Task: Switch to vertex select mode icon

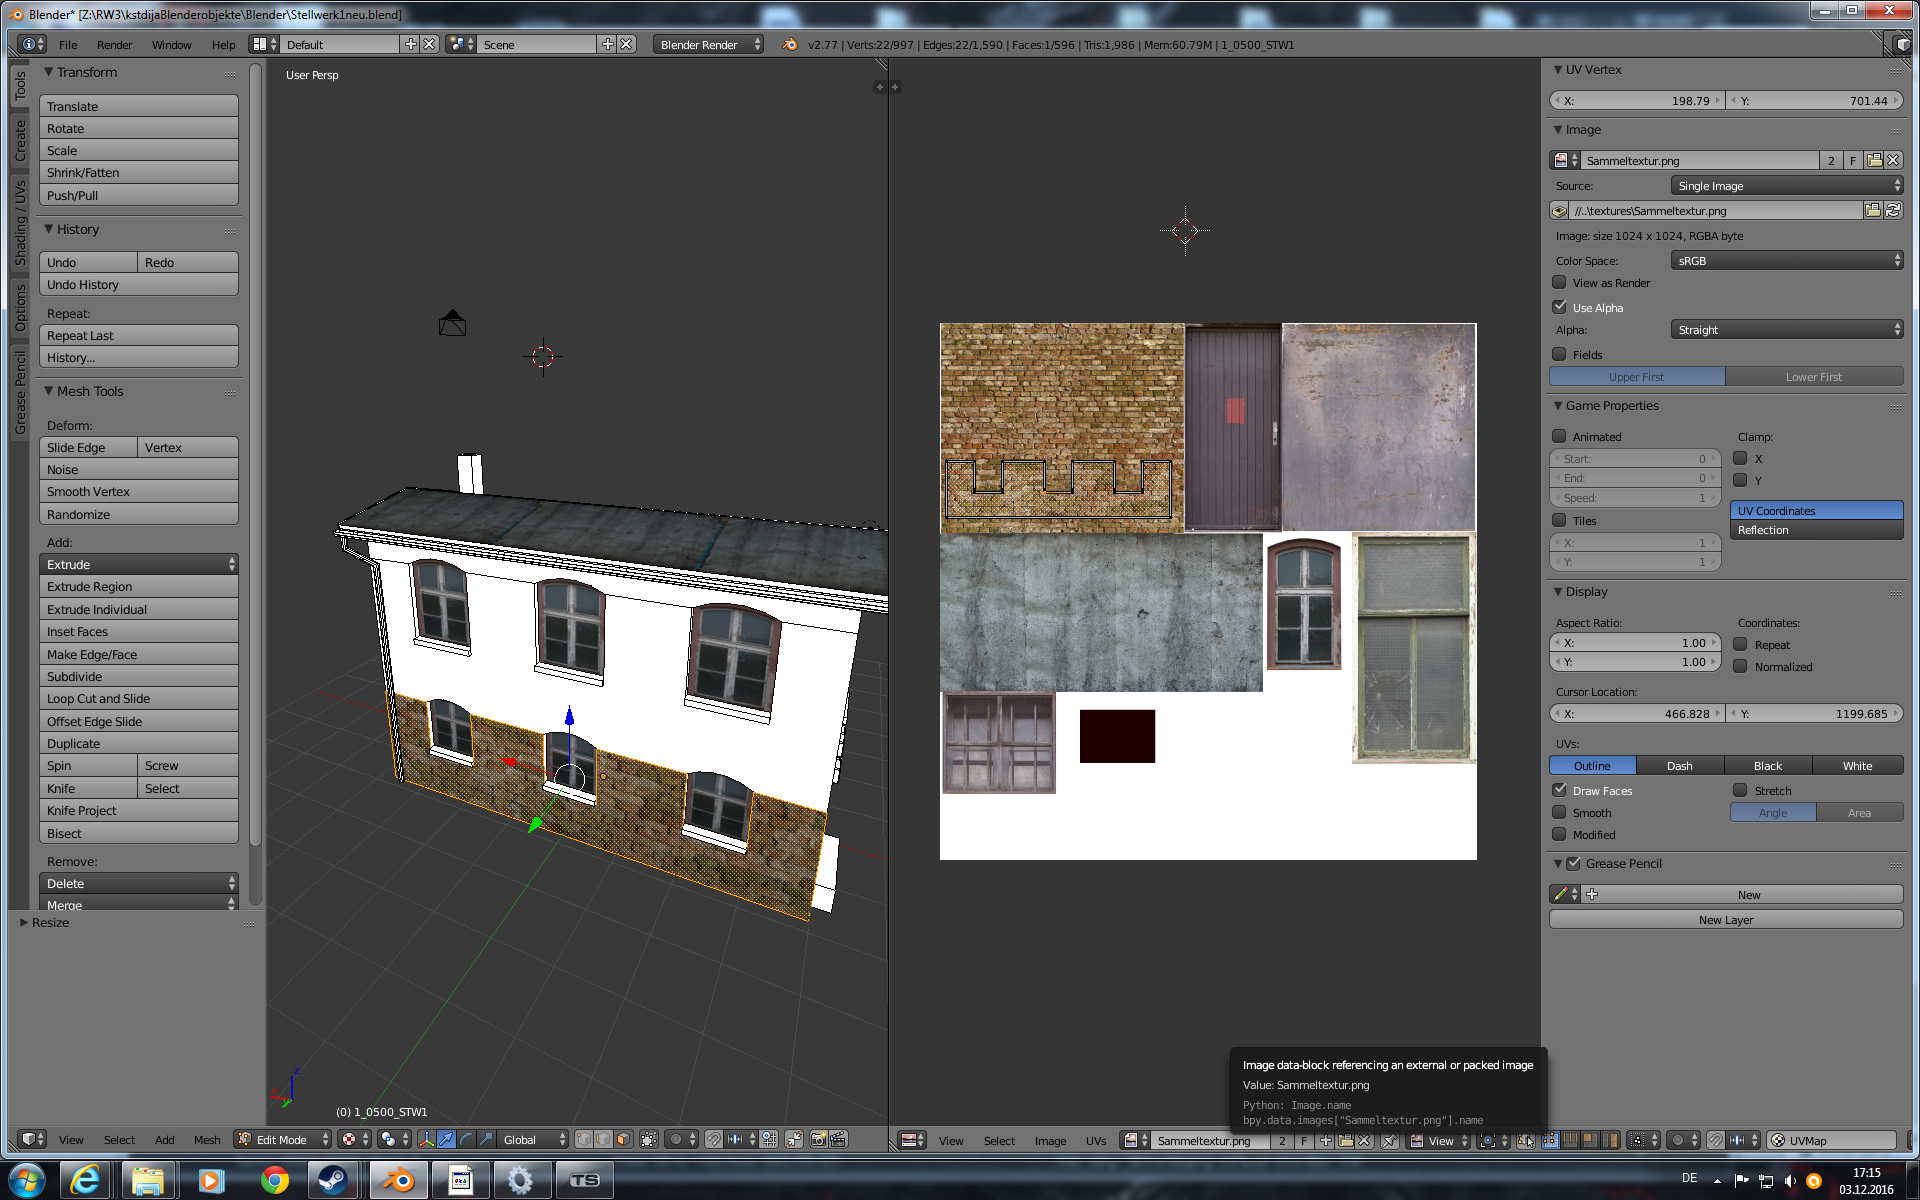Action: (584, 1139)
